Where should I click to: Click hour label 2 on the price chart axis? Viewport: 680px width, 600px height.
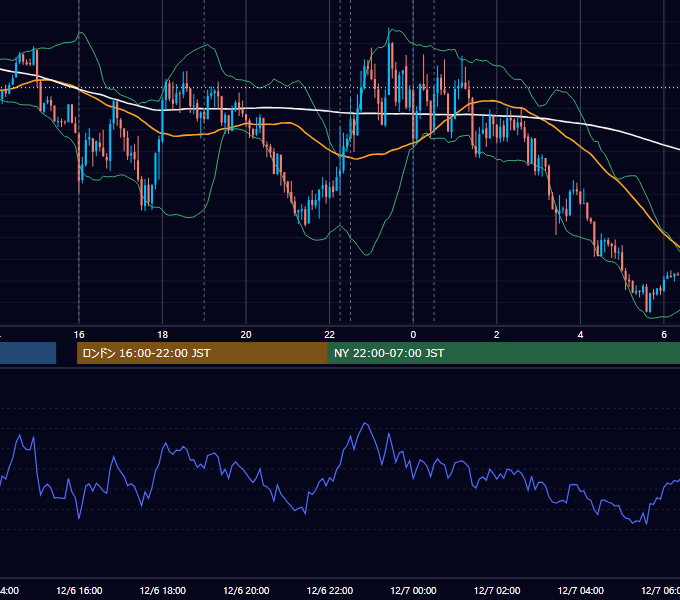[x=497, y=334]
